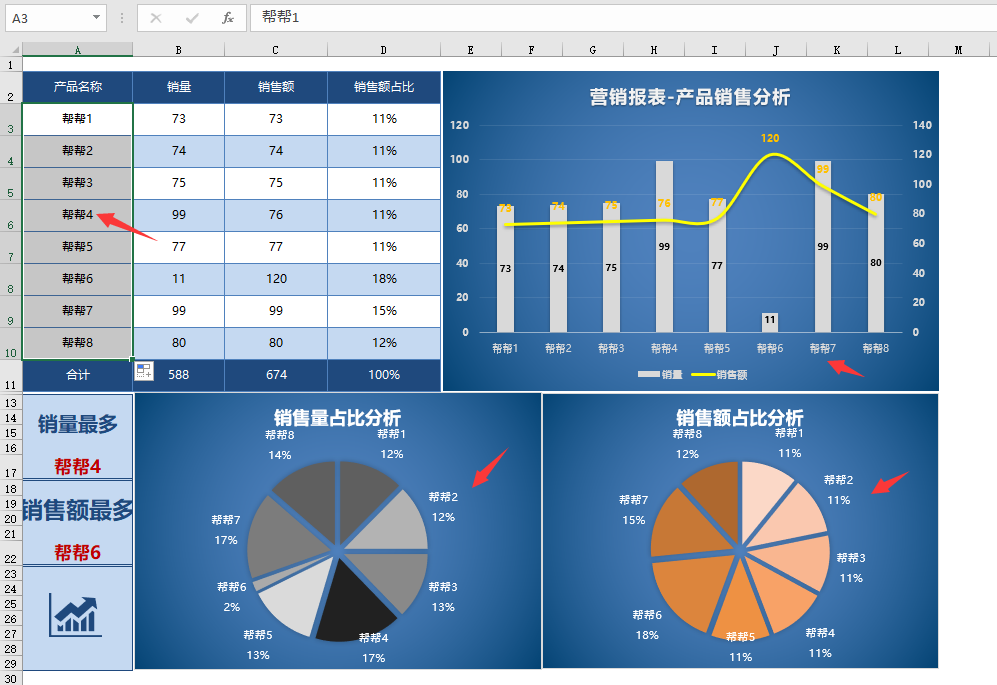Click the formula bar options dots handle
The image size is (997, 685).
tap(122, 18)
